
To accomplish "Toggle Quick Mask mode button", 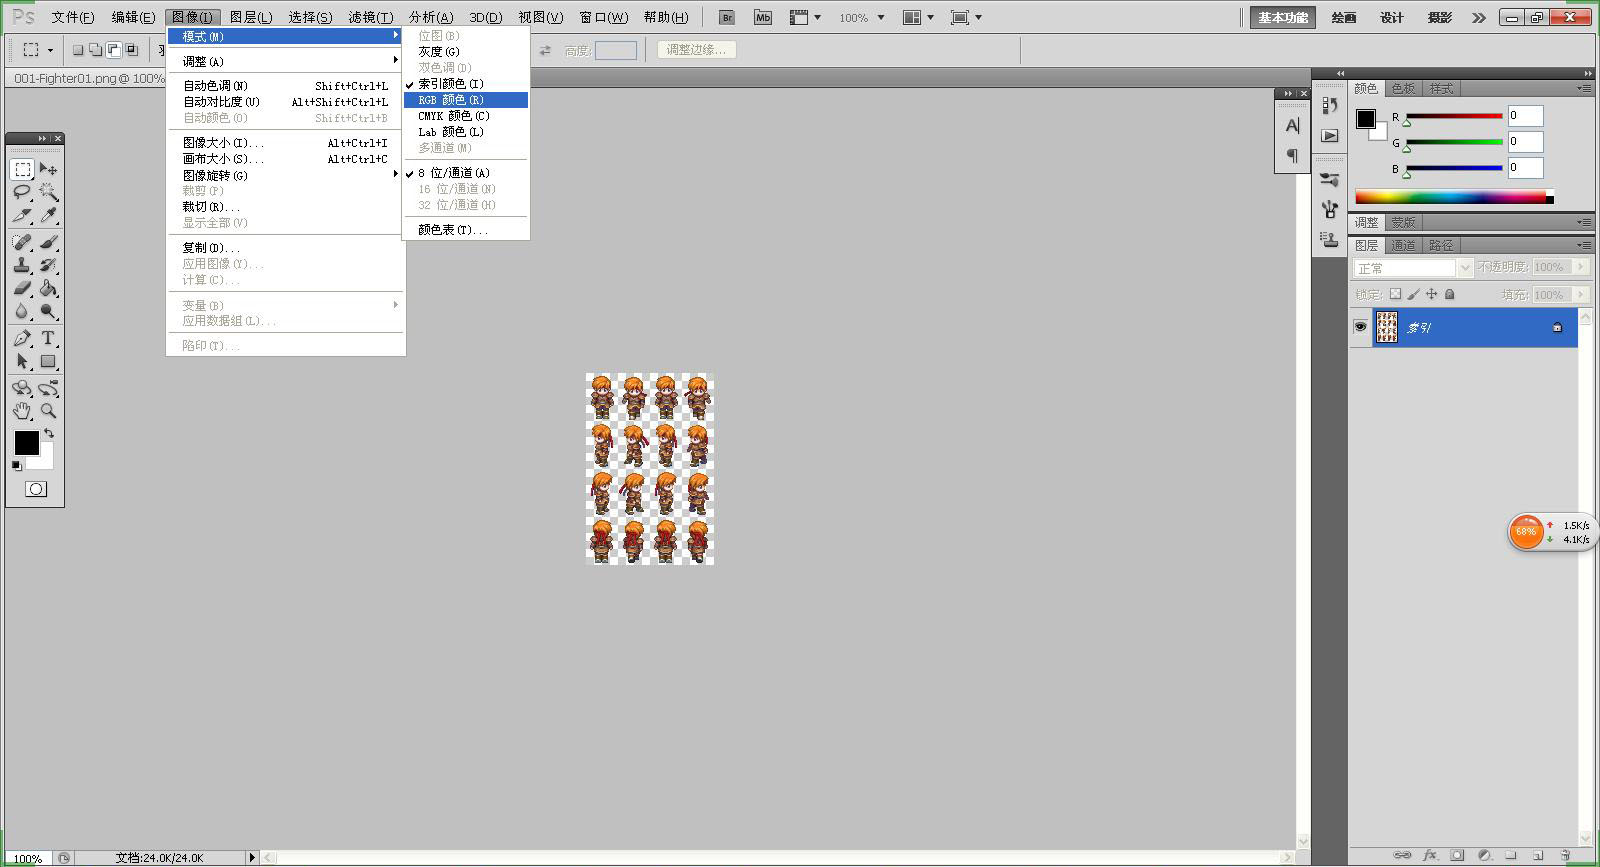I will (x=36, y=489).
